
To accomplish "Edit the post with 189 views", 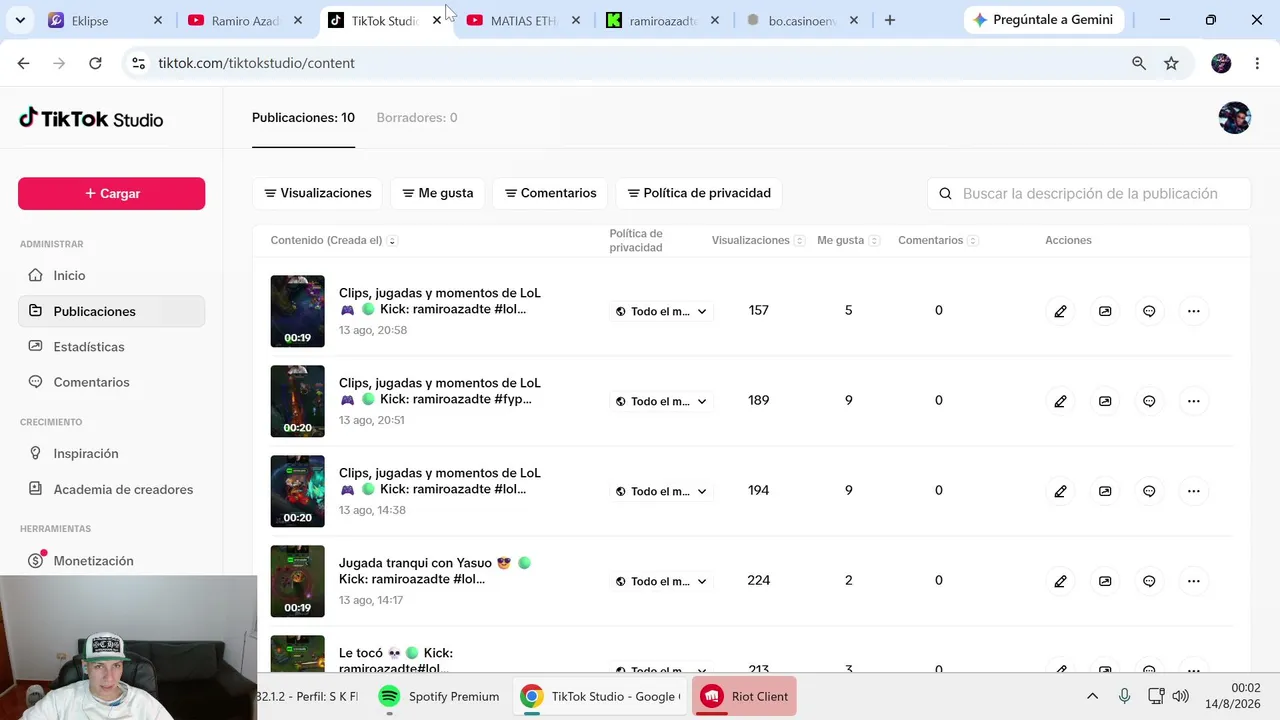I will click(1060, 401).
